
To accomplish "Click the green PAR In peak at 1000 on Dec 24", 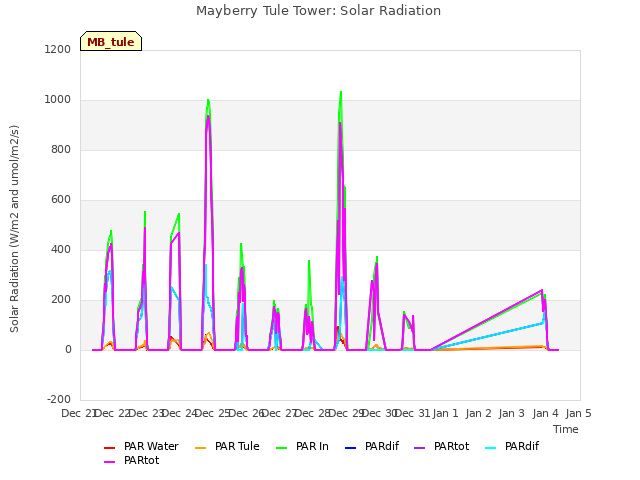I will pyautogui.click(x=208, y=100).
